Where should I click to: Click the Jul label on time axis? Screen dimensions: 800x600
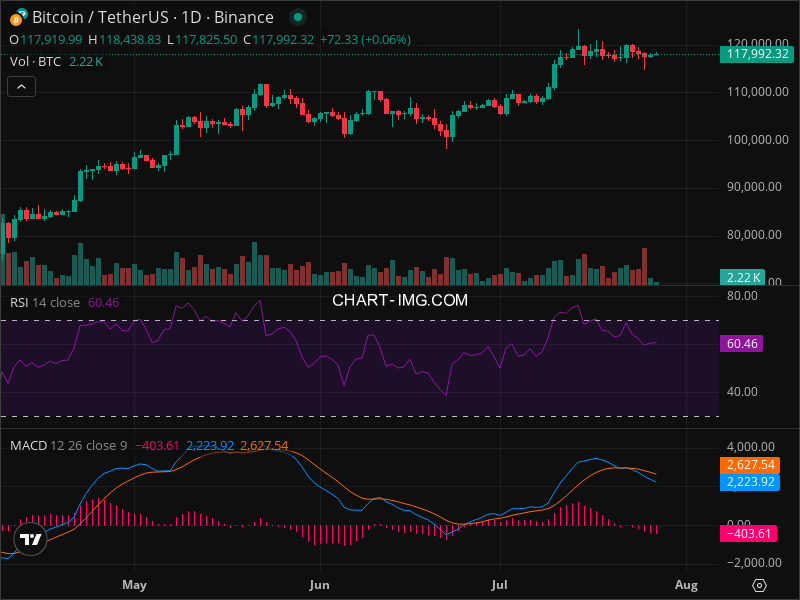(499, 585)
